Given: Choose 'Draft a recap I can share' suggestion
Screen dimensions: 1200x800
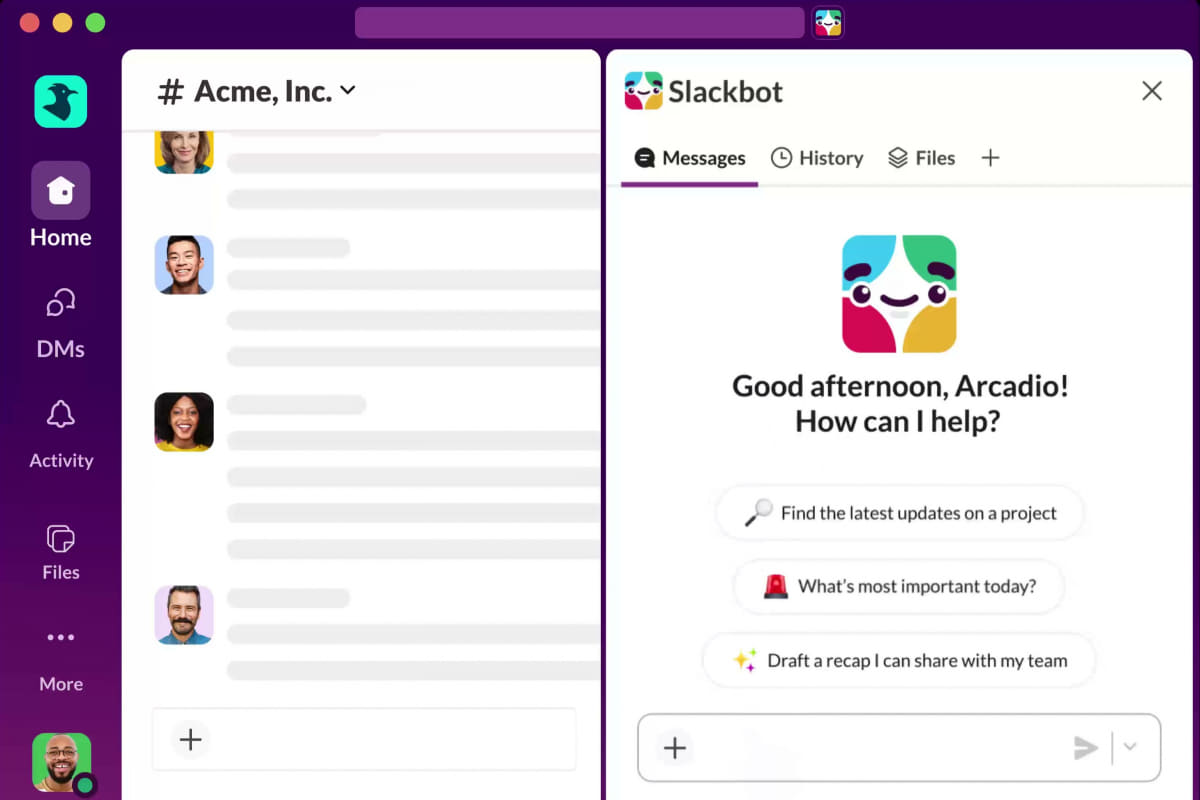Looking at the screenshot, I should coord(899,660).
